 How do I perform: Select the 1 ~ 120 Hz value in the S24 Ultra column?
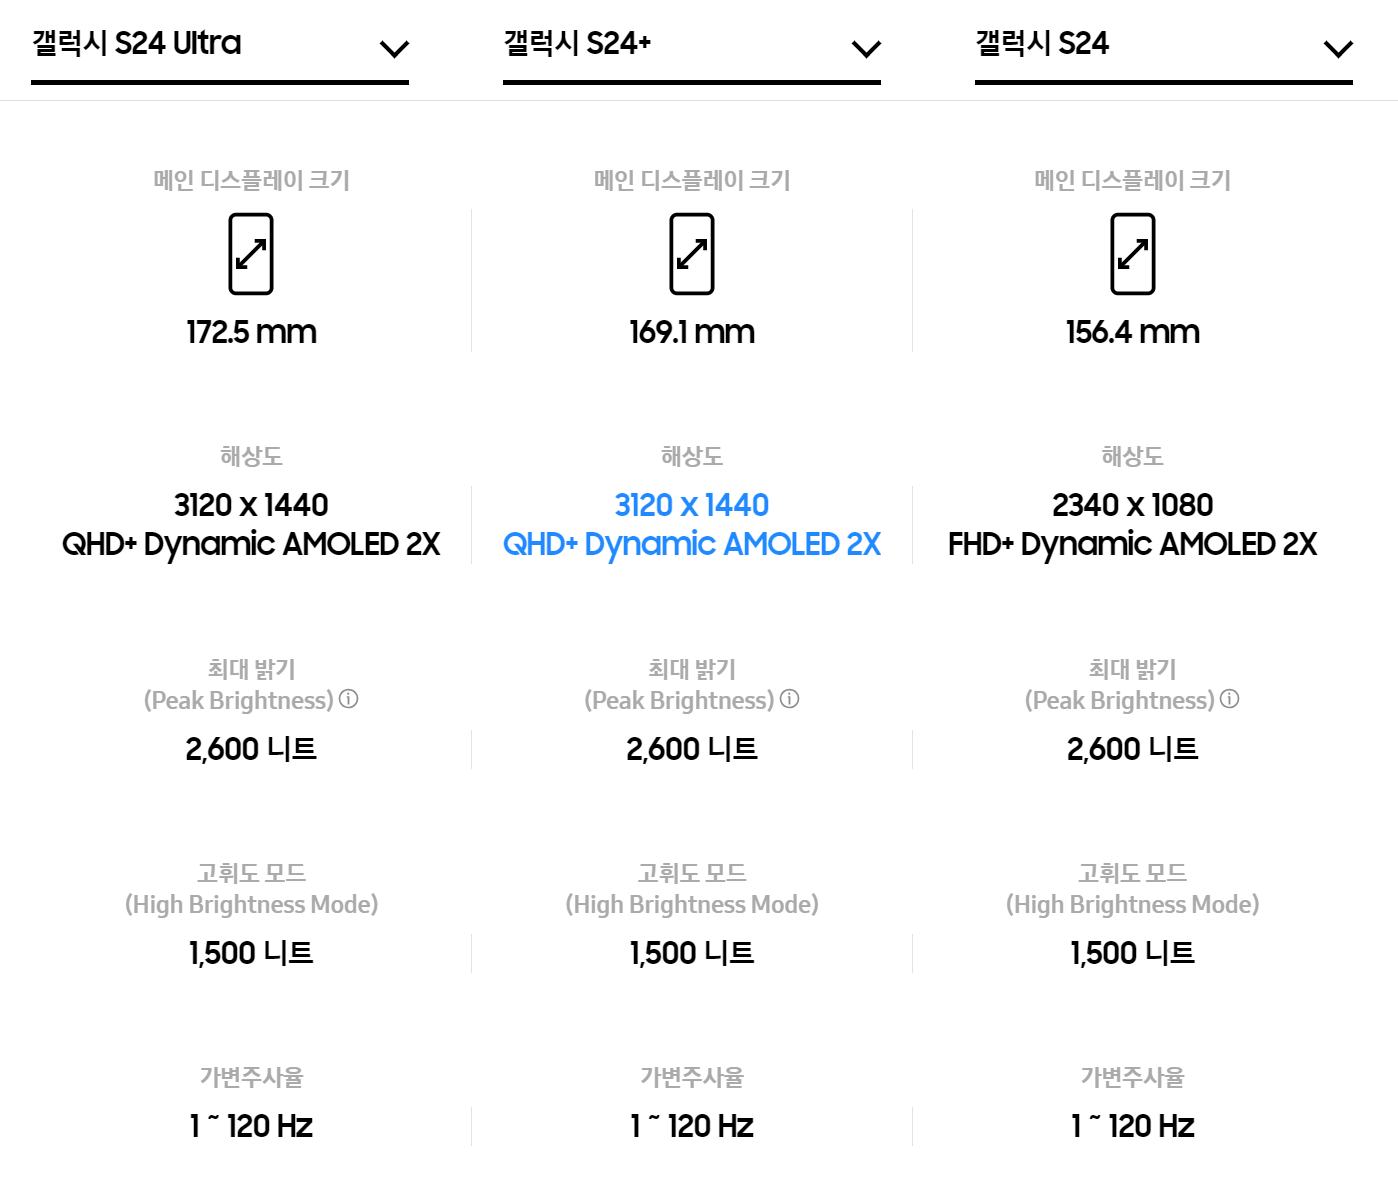point(251,1126)
